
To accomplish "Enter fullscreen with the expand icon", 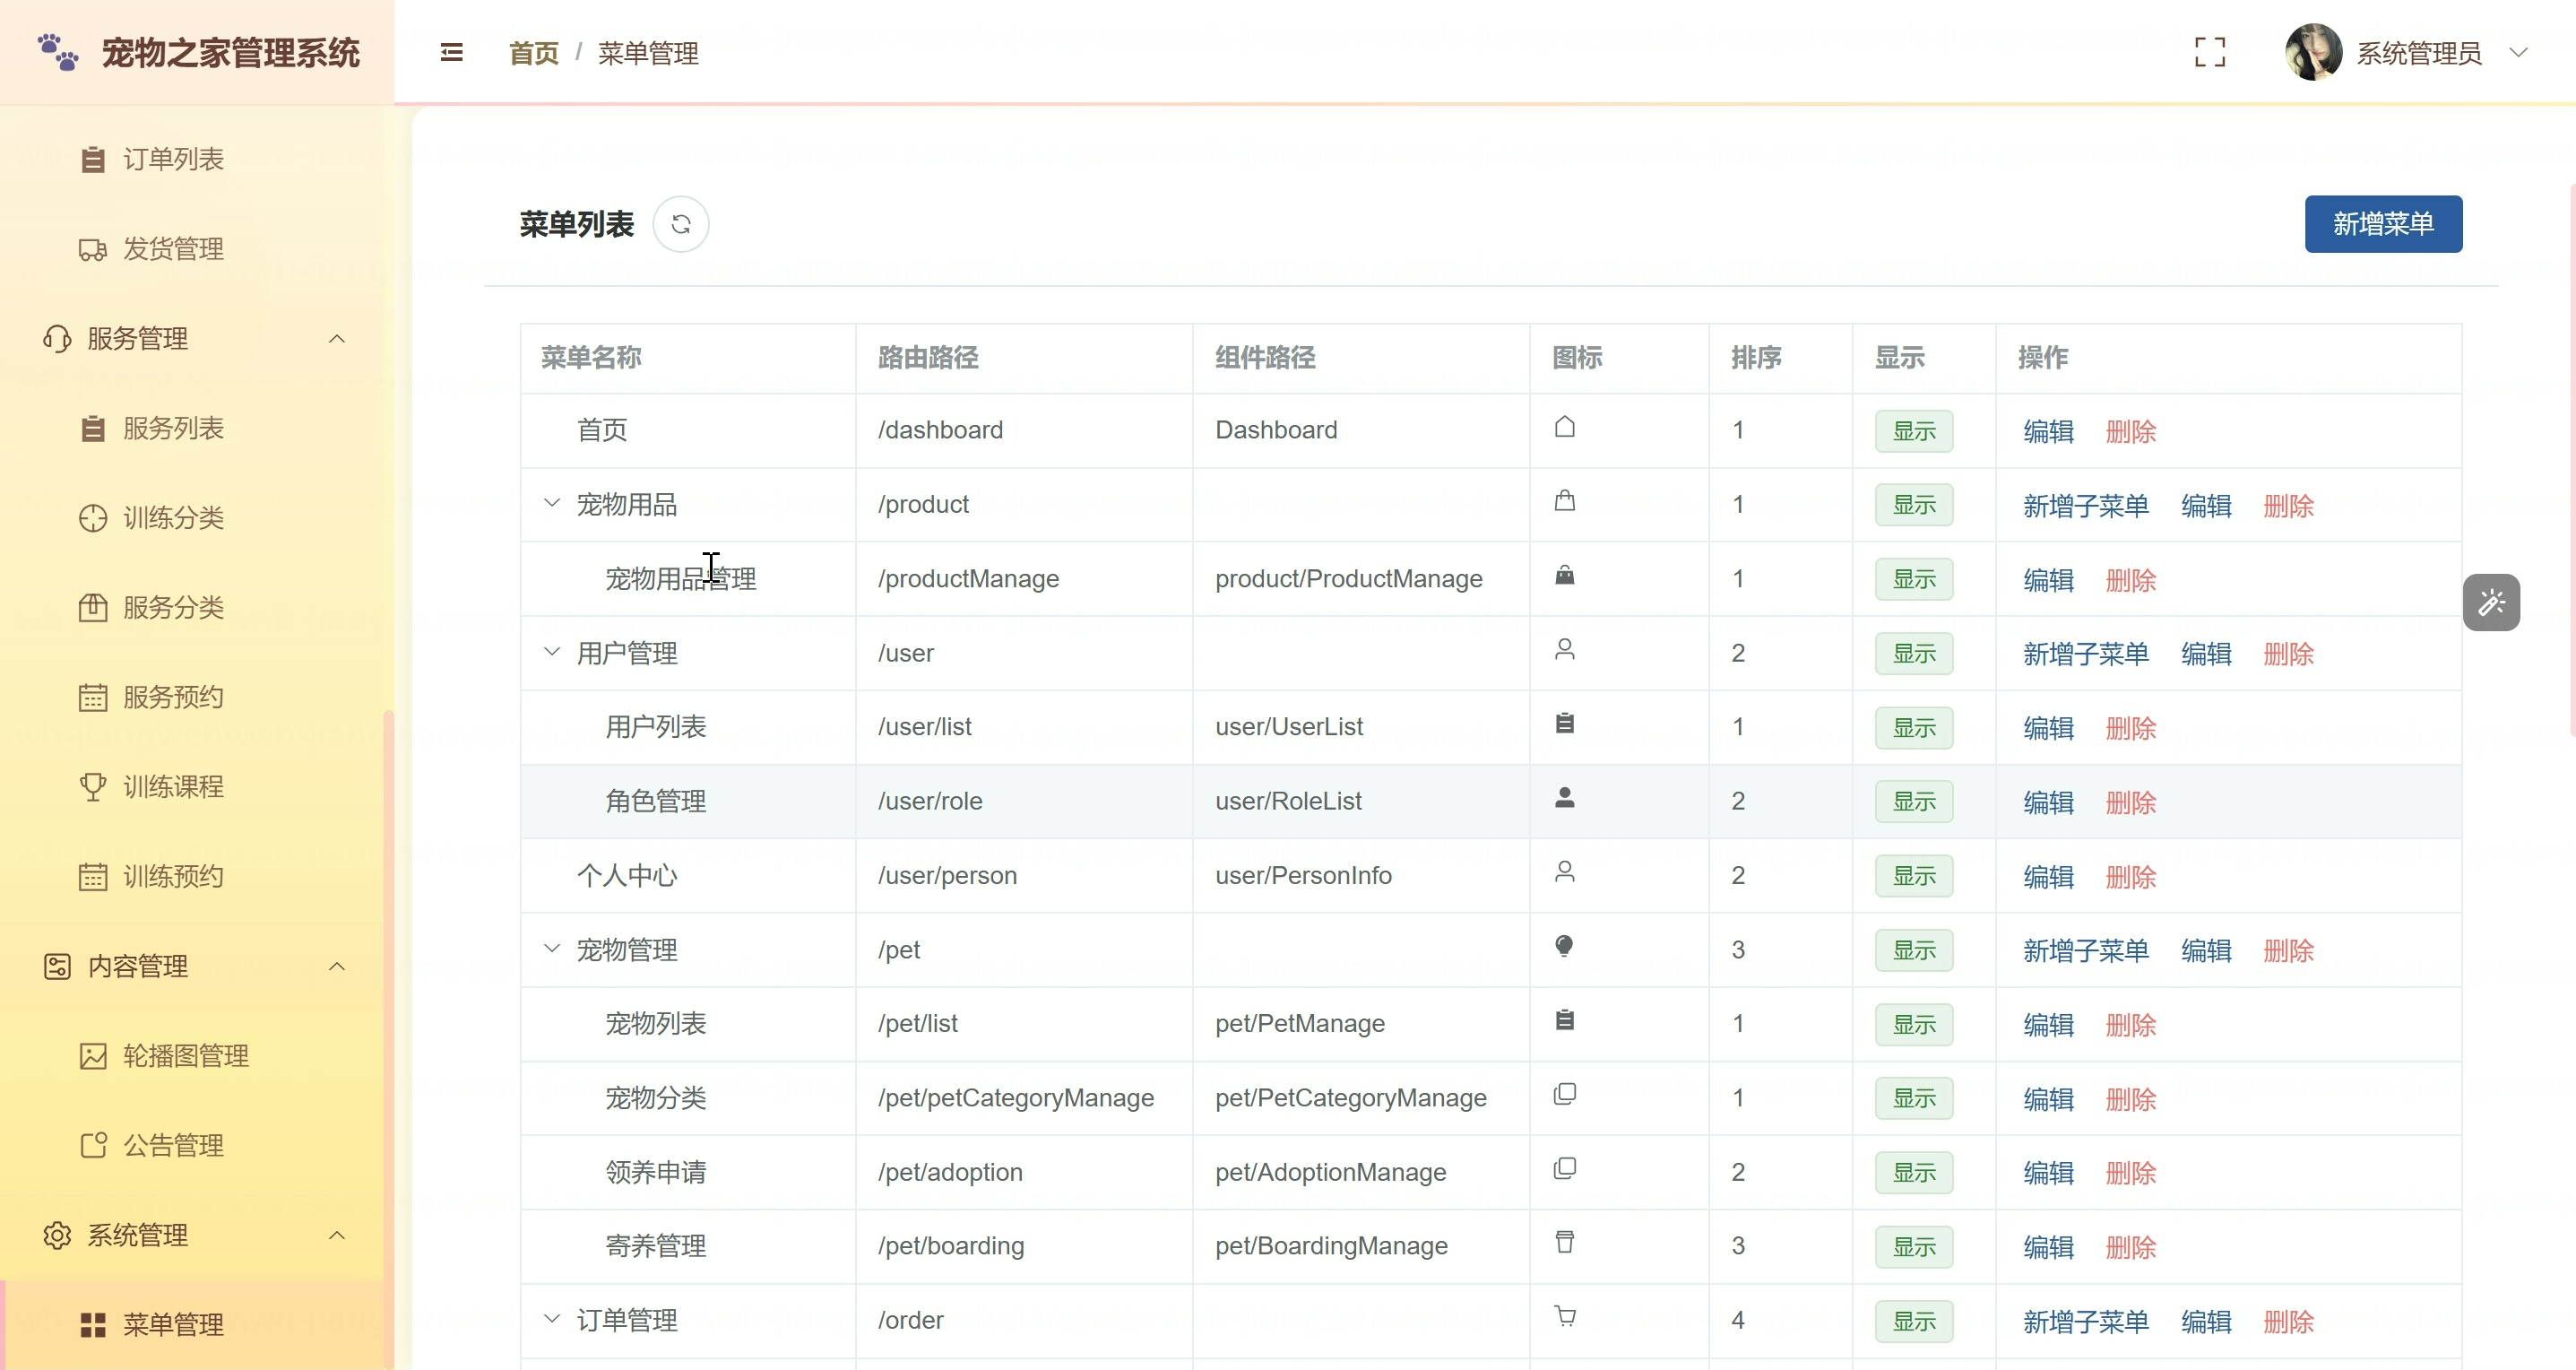I will pos(2209,52).
